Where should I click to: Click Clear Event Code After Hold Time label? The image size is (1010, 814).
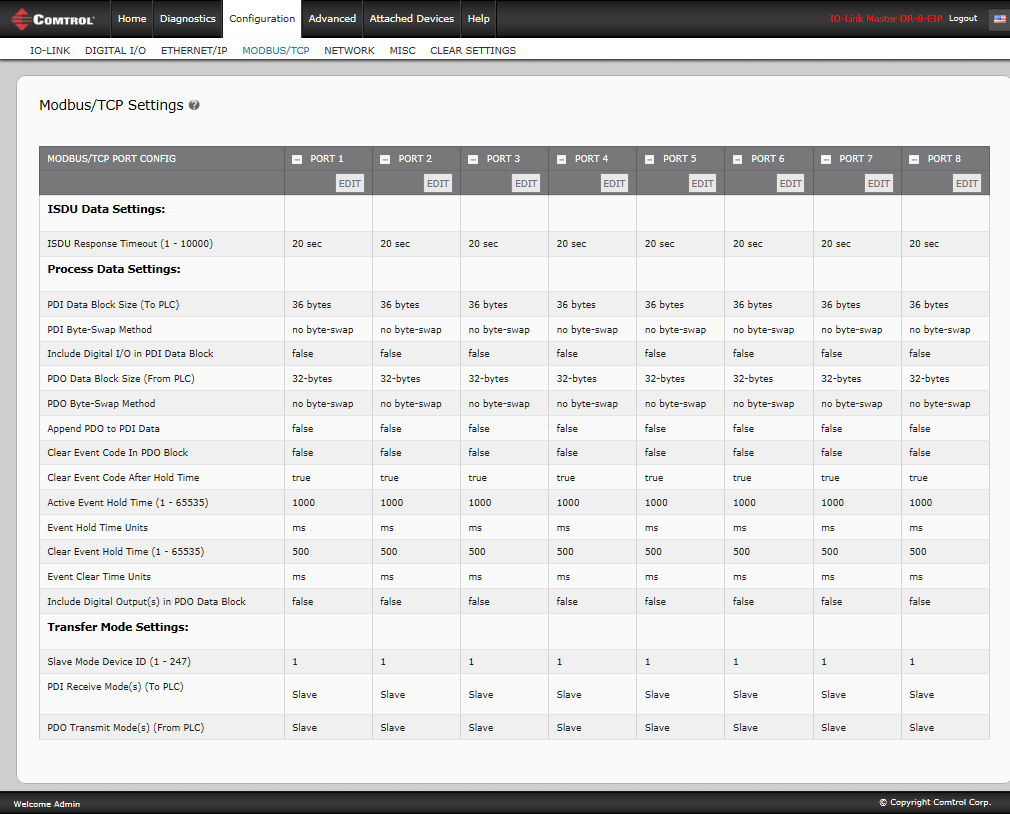(x=123, y=477)
